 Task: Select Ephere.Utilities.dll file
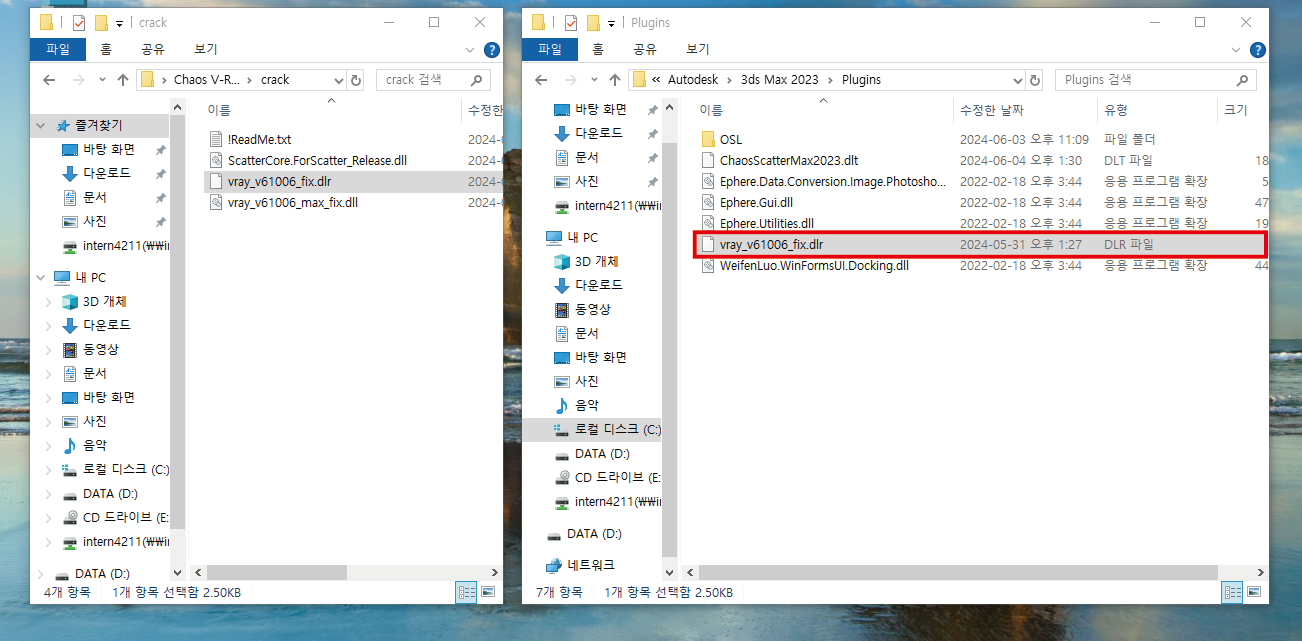point(766,223)
